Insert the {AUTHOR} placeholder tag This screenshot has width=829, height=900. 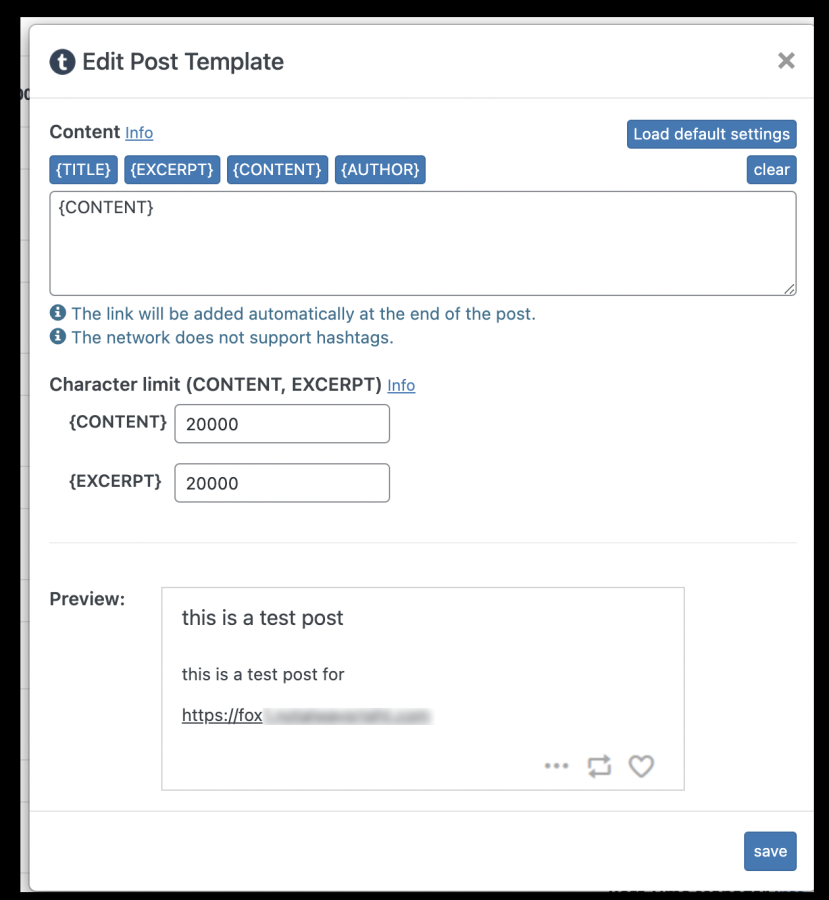[x=380, y=170]
